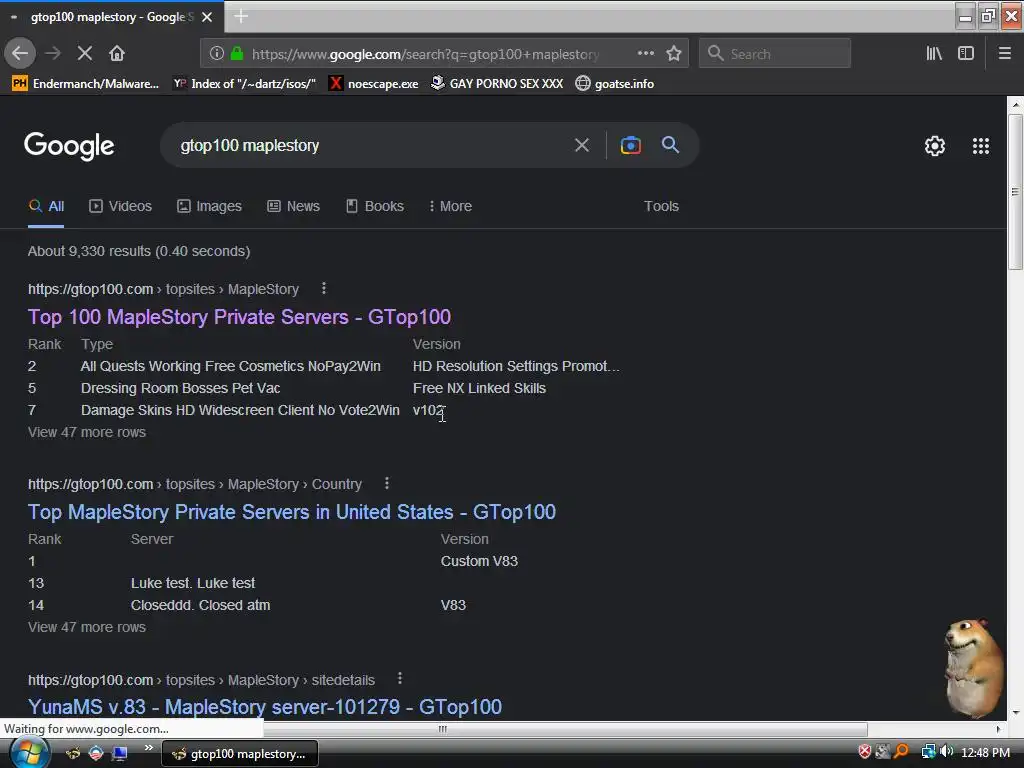1024x768 pixels.
Task: Open the red security alert tray icon
Action: [x=865, y=752]
